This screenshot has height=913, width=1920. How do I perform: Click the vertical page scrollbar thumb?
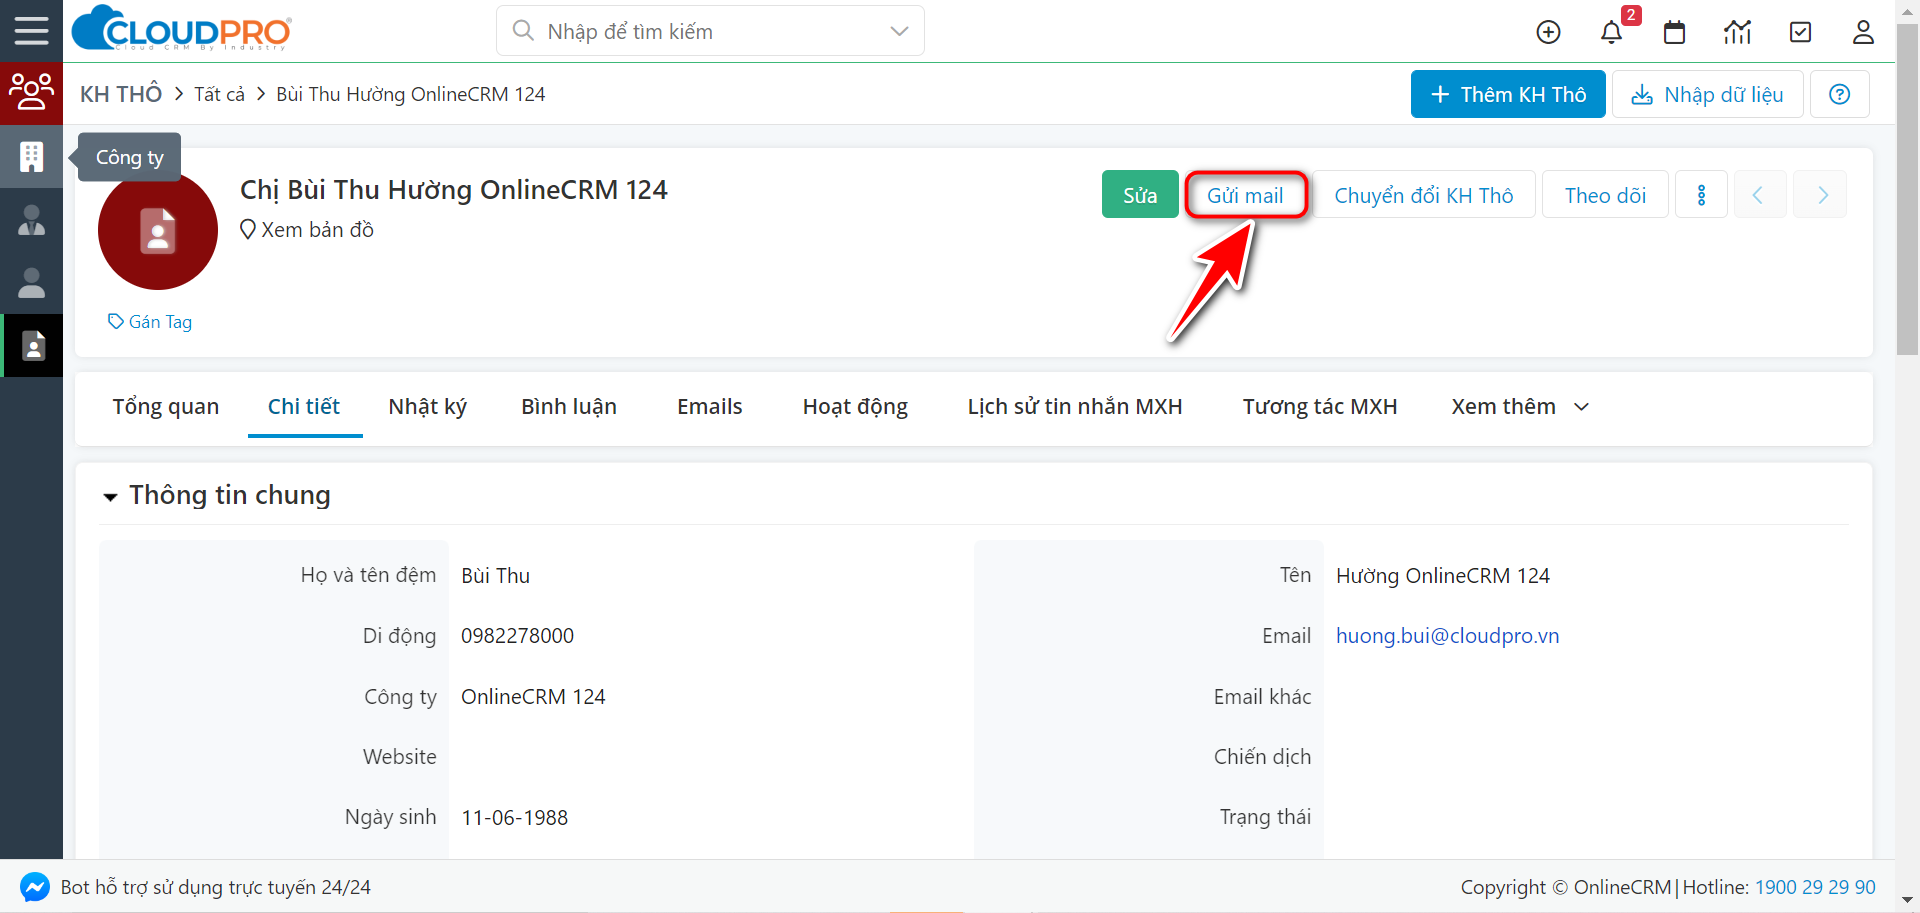(1908, 190)
